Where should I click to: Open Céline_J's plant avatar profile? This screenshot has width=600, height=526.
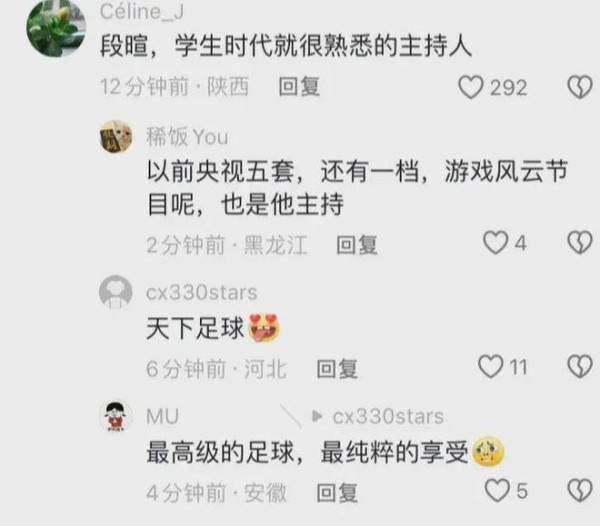[56, 28]
